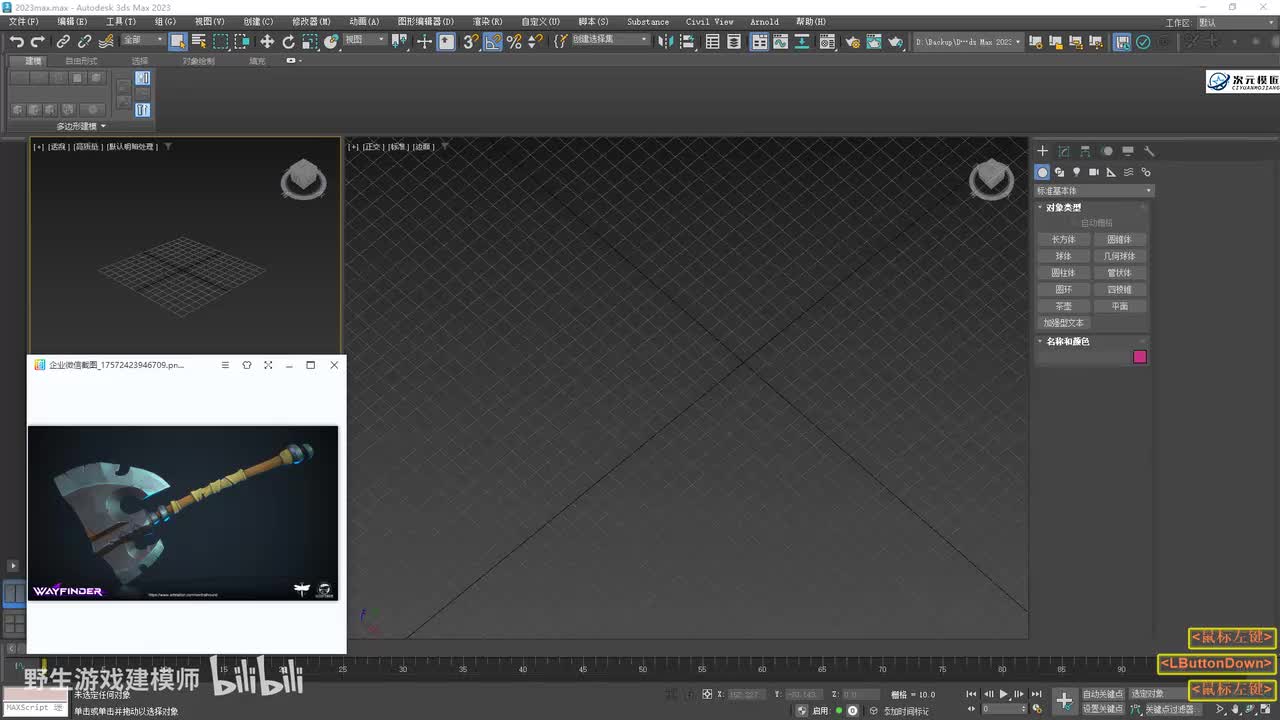This screenshot has width=1280, height=720.
Task: Create a 长方体 box primitive
Action: [1063, 240]
